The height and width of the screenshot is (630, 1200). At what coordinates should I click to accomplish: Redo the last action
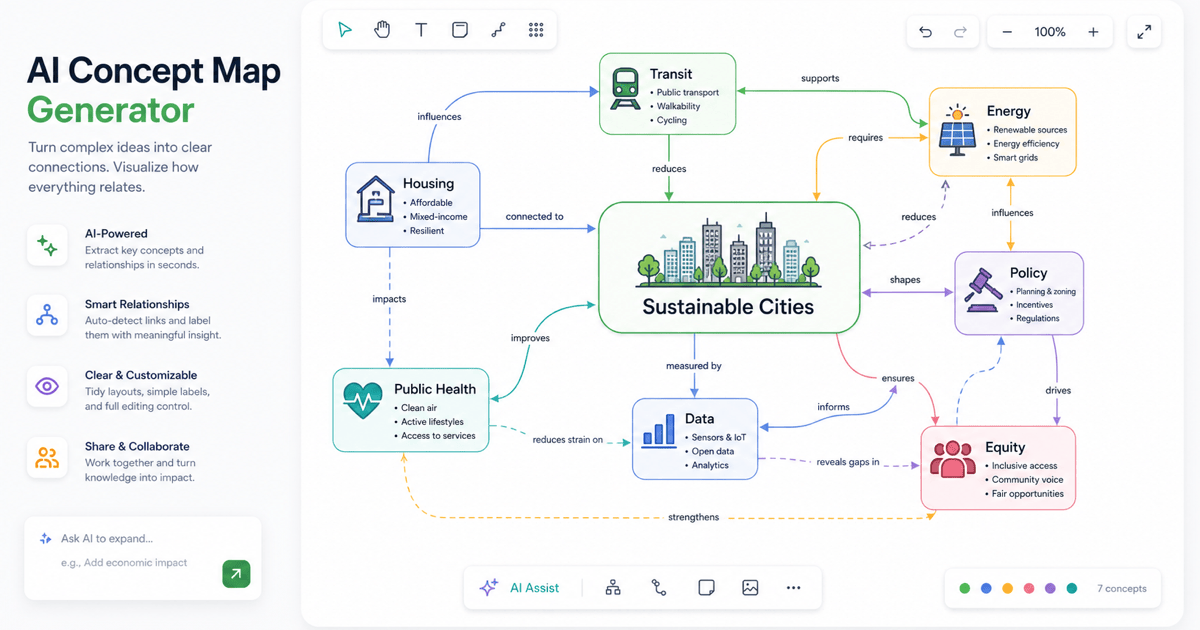coord(960,32)
